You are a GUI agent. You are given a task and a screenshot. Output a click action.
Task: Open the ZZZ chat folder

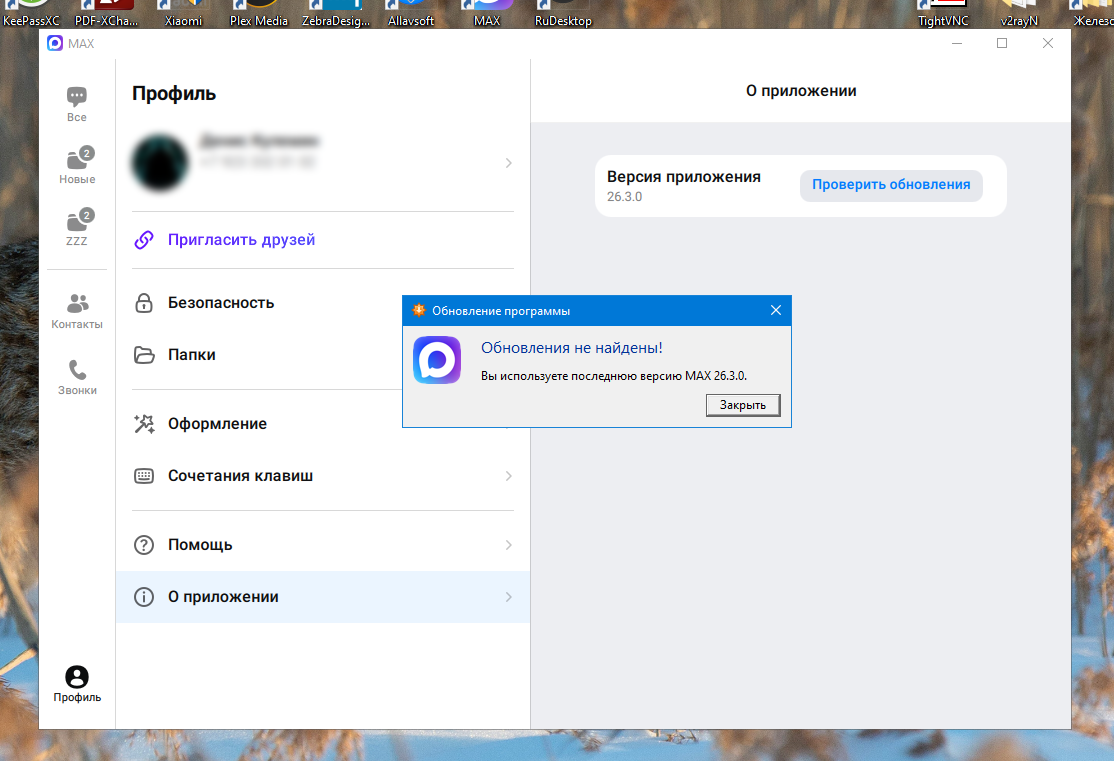(x=77, y=228)
